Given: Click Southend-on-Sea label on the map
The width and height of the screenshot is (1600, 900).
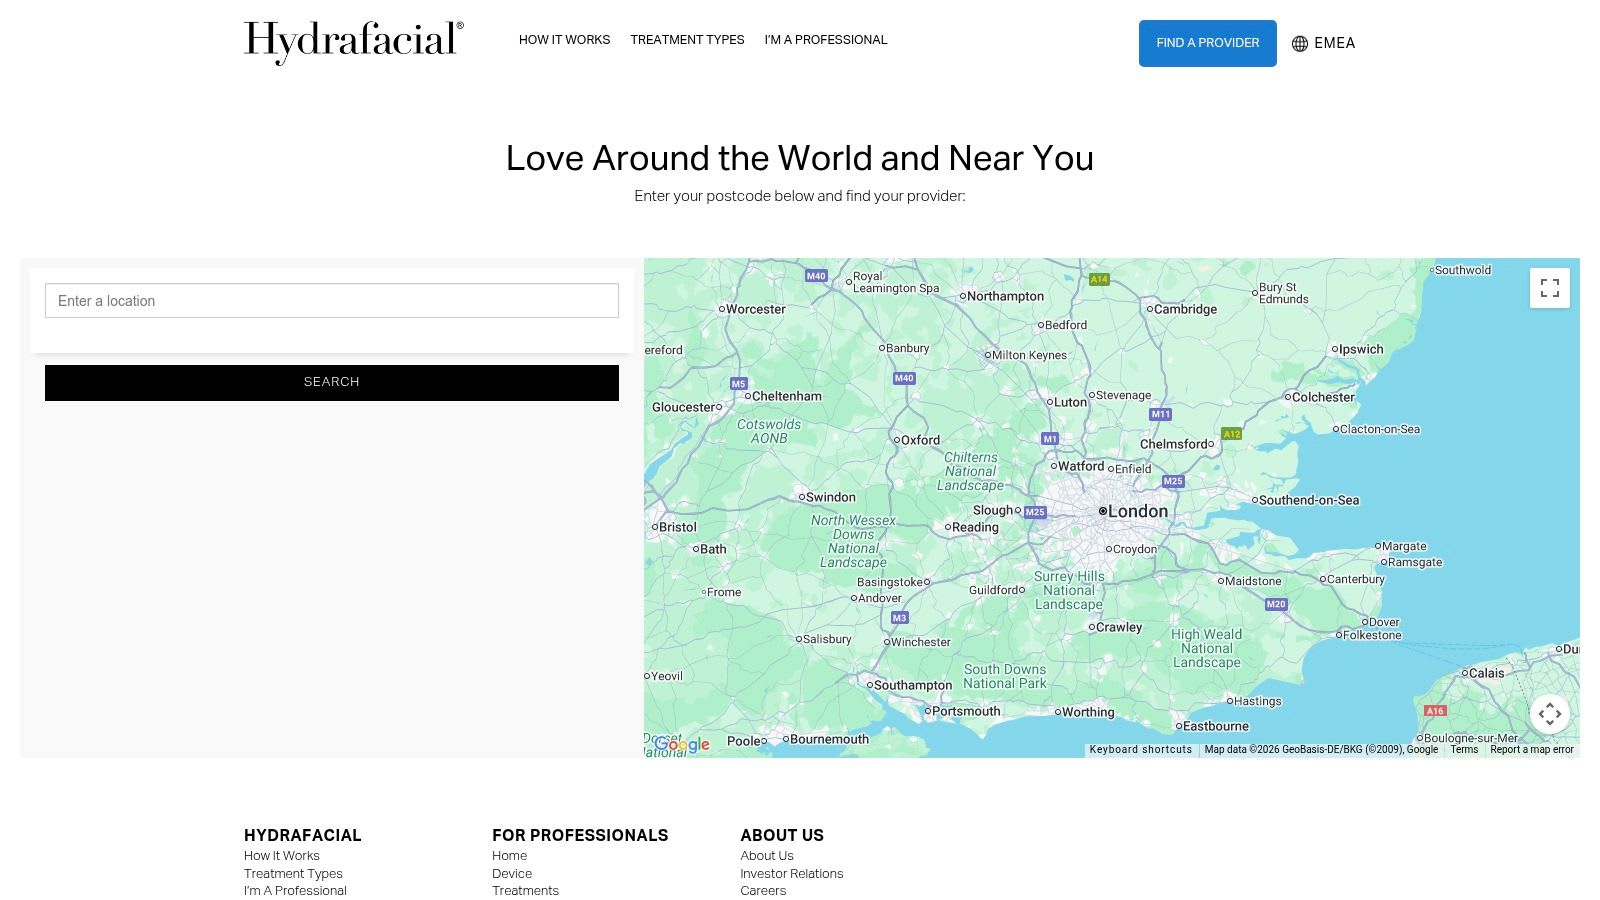Looking at the screenshot, I should pos(1309,501).
